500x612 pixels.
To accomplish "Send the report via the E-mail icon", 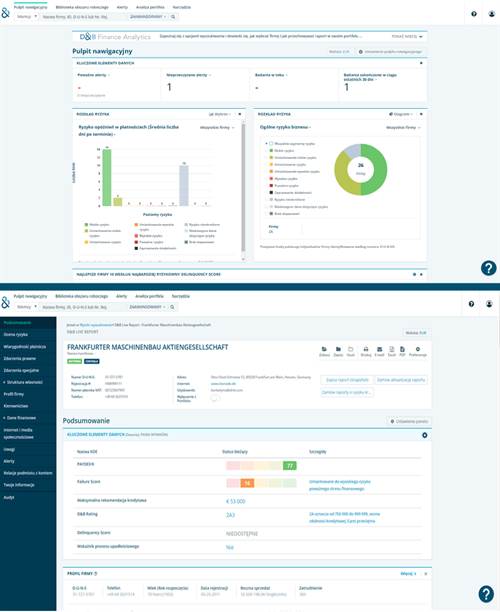I will tap(379, 351).
